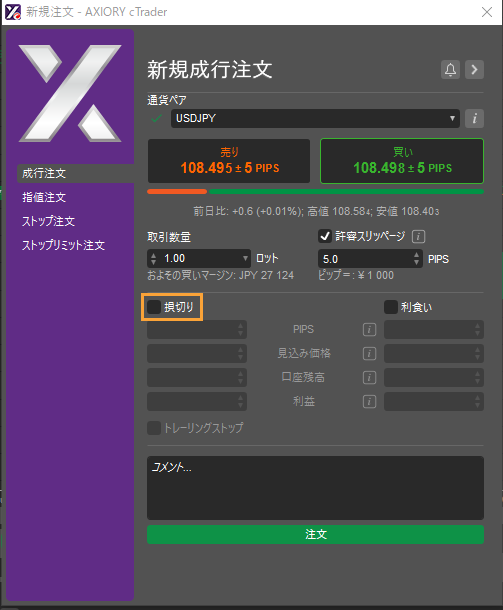This screenshot has width=503, height=610.
Task: Enable the 利食い checkbox
Action: click(x=391, y=307)
